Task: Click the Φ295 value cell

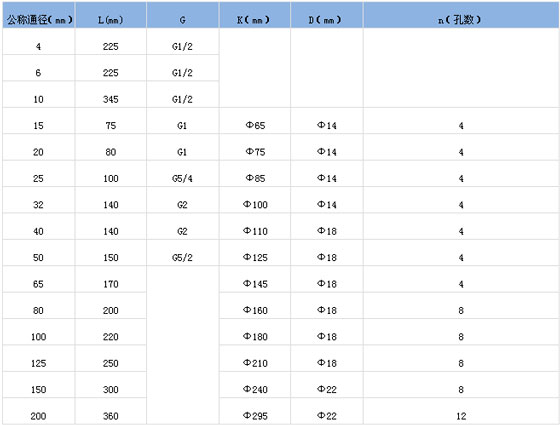Action: point(255,416)
